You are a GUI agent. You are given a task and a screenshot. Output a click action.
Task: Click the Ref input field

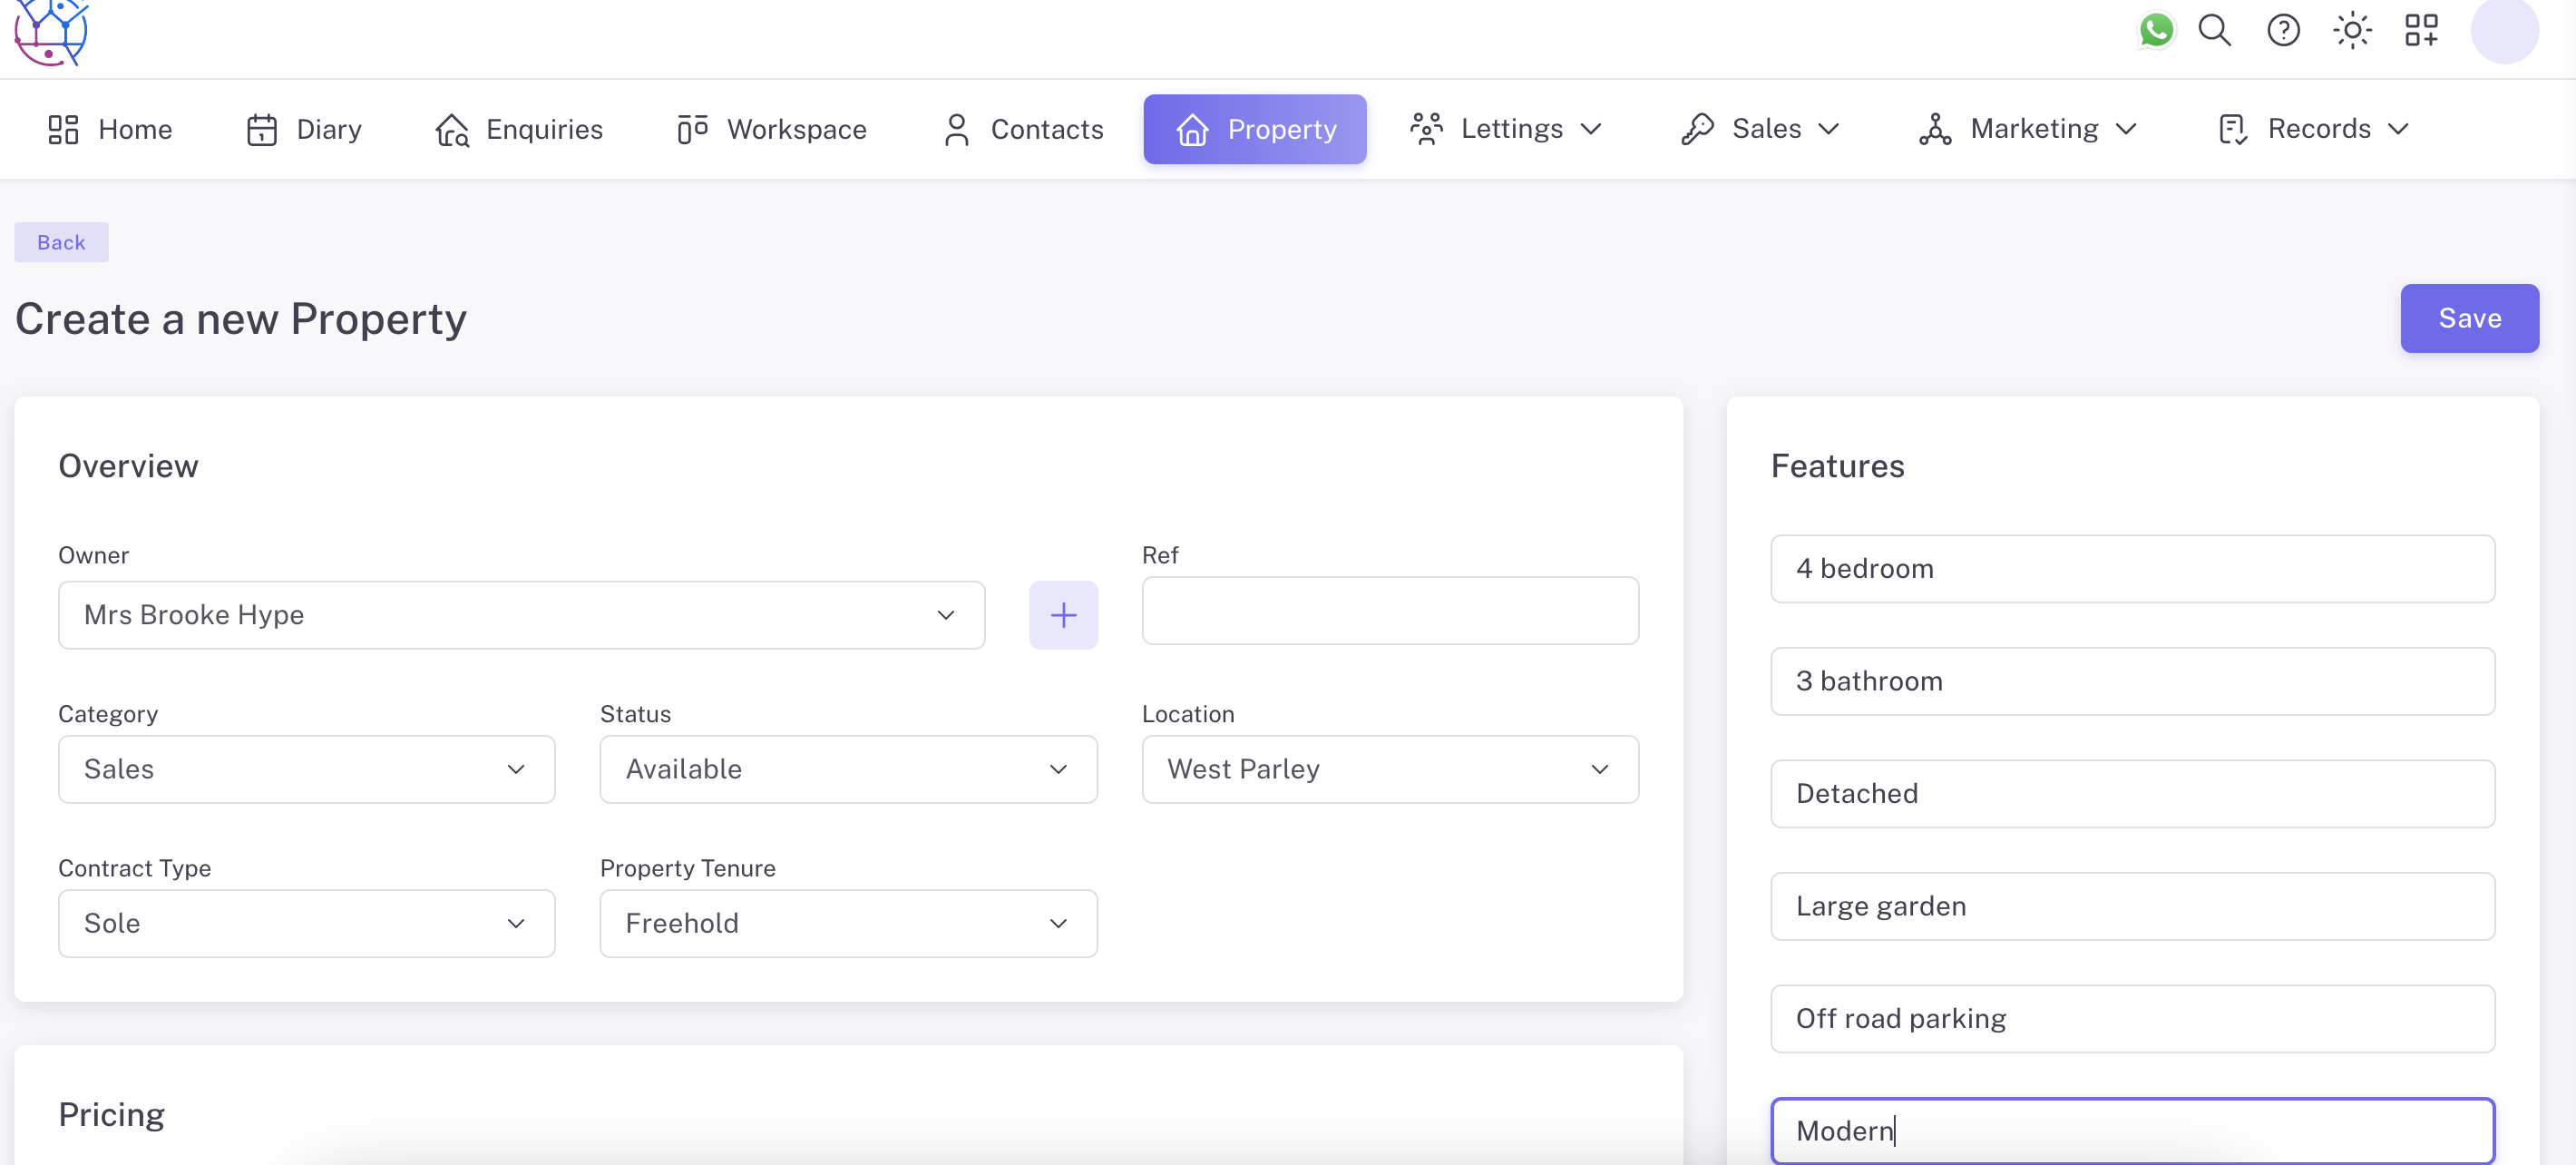coord(1389,611)
